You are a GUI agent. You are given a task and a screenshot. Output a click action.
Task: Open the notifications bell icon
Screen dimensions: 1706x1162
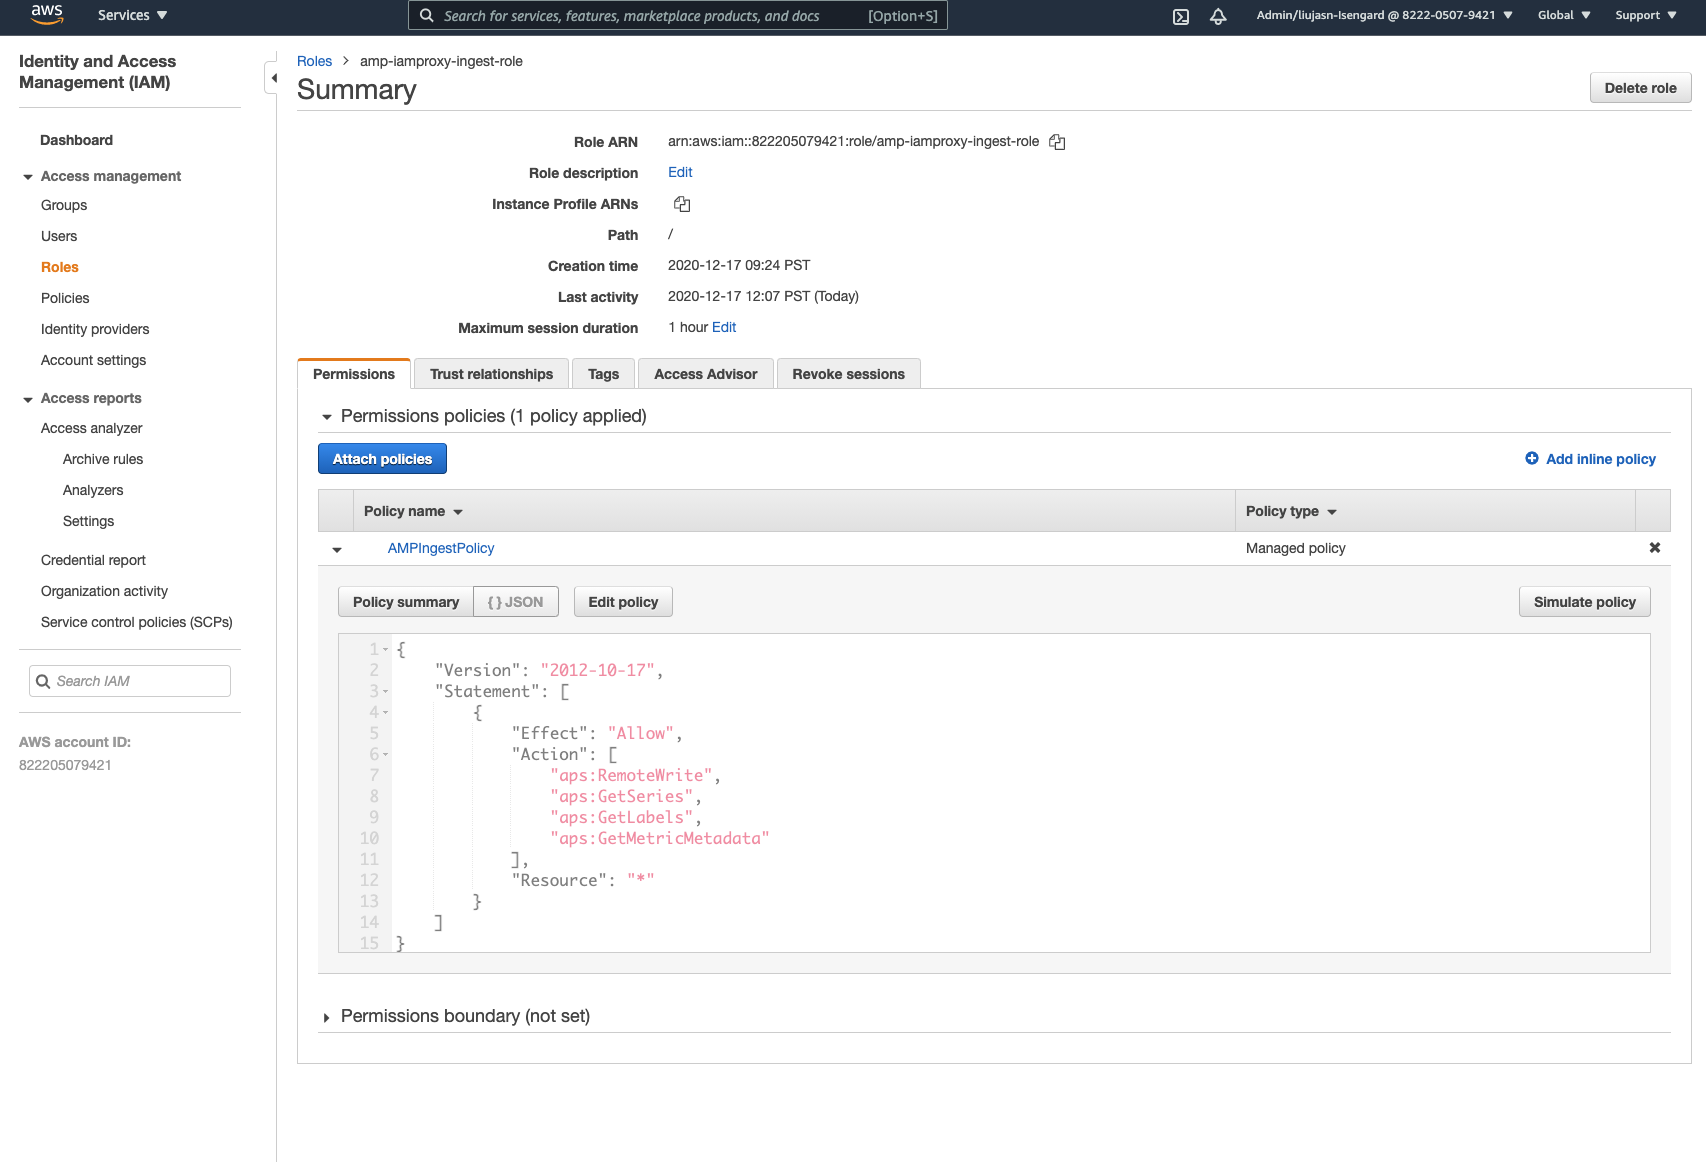(x=1218, y=16)
